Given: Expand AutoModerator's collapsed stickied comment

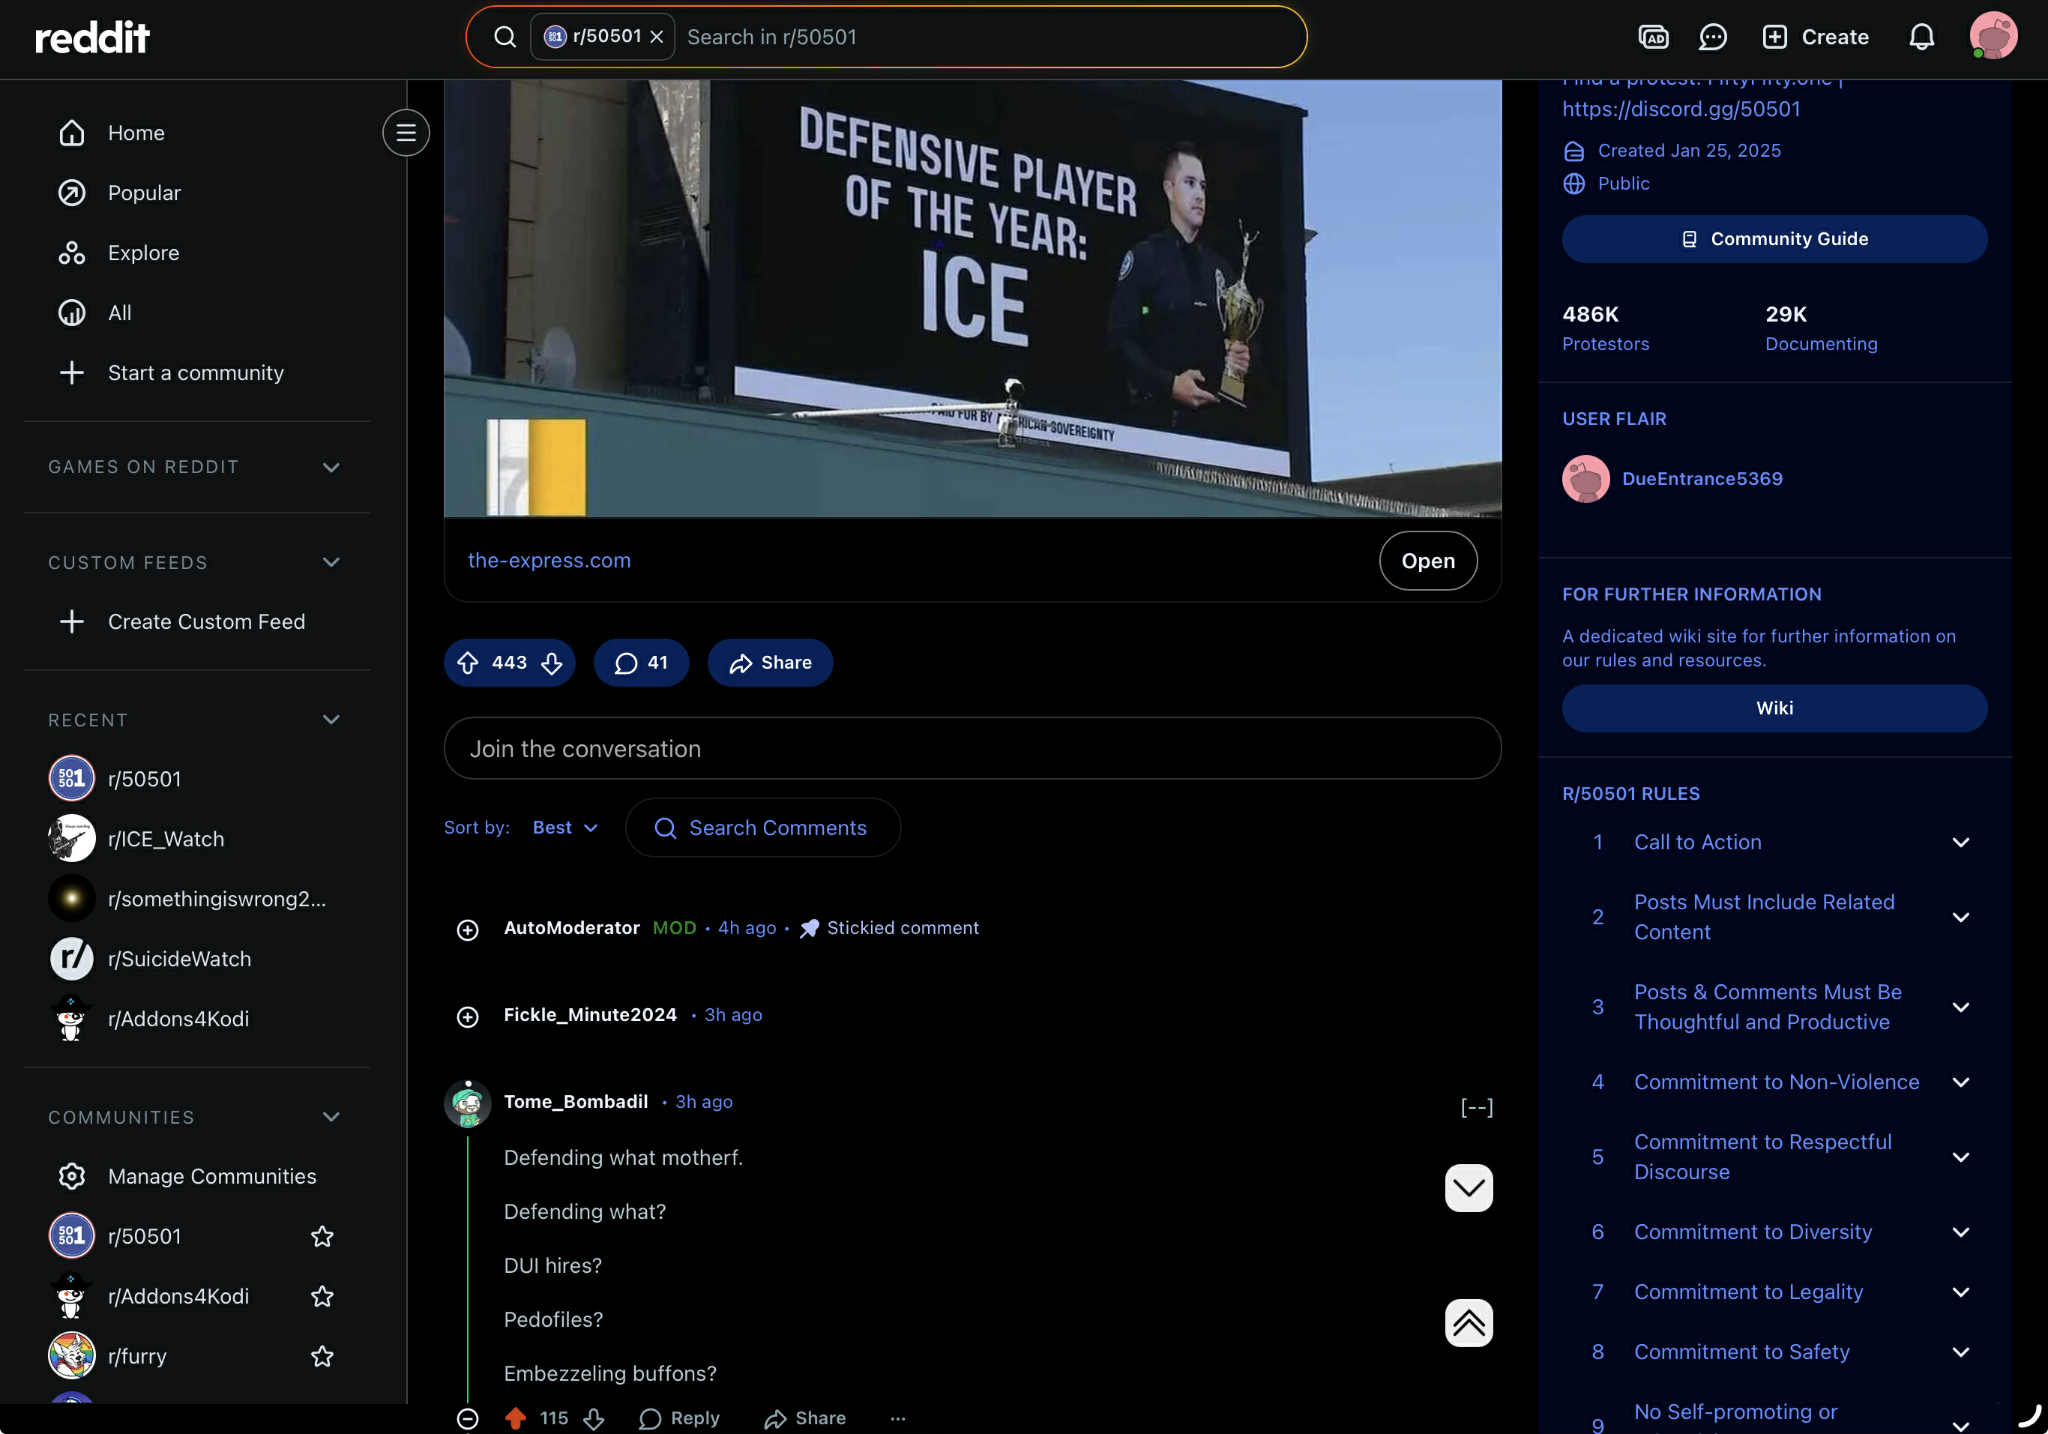Looking at the screenshot, I should point(467,929).
